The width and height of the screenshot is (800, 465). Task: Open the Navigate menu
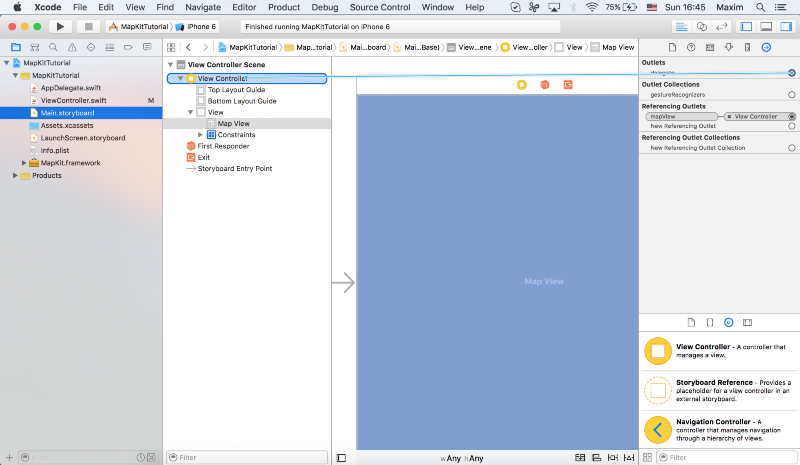pyautogui.click(x=203, y=7)
